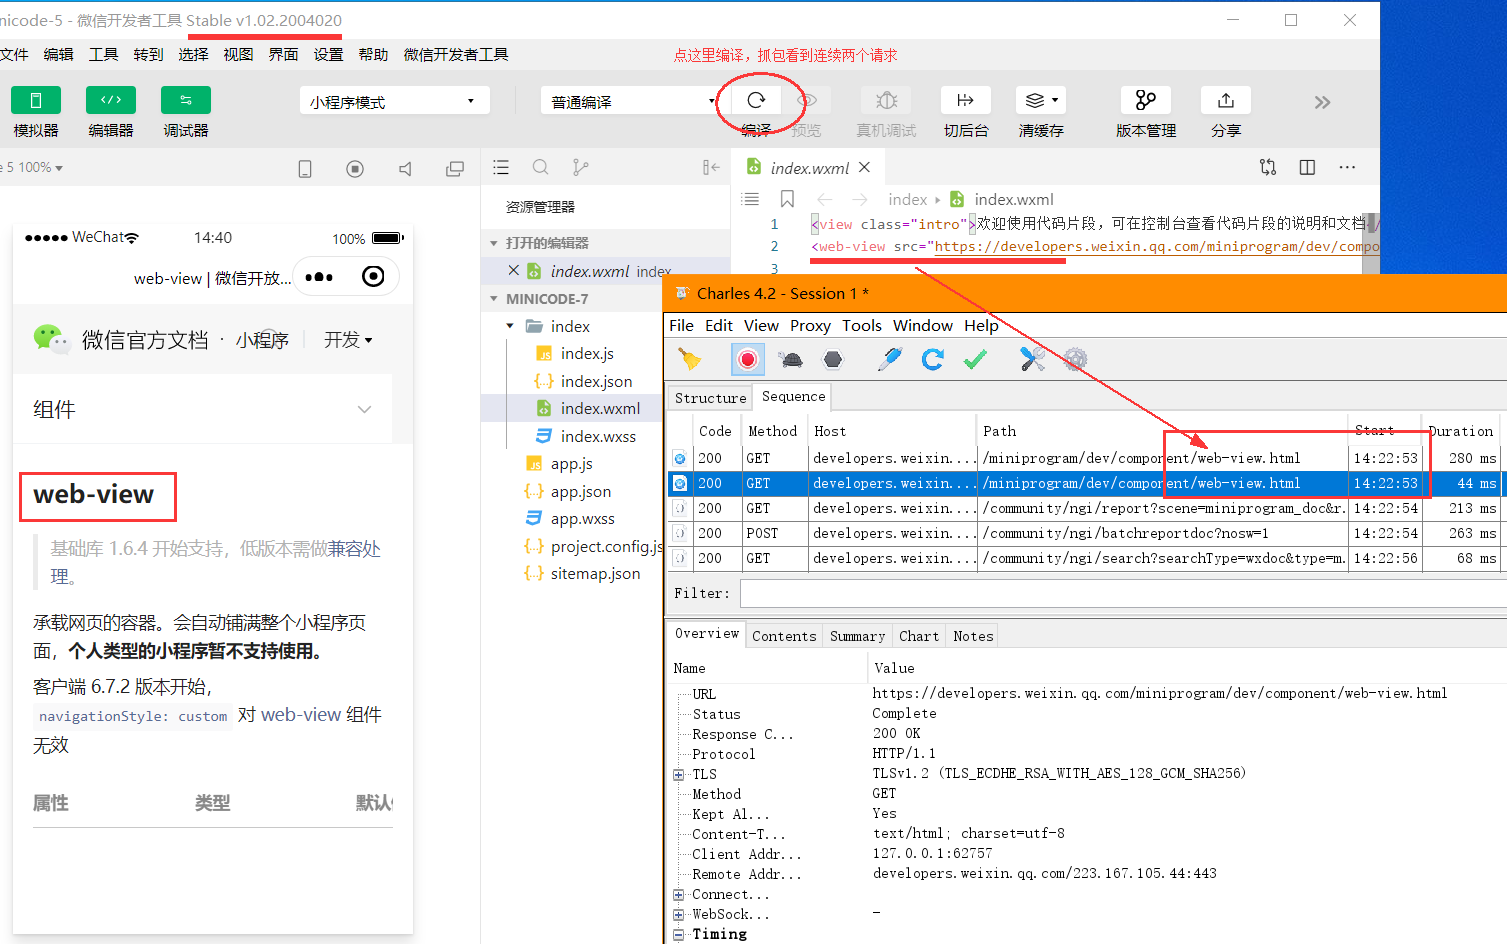The height and width of the screenshot is (944, 1507).
Task: Toggle Charles breakpoints hexagon icon
Action: coord(833,359)
